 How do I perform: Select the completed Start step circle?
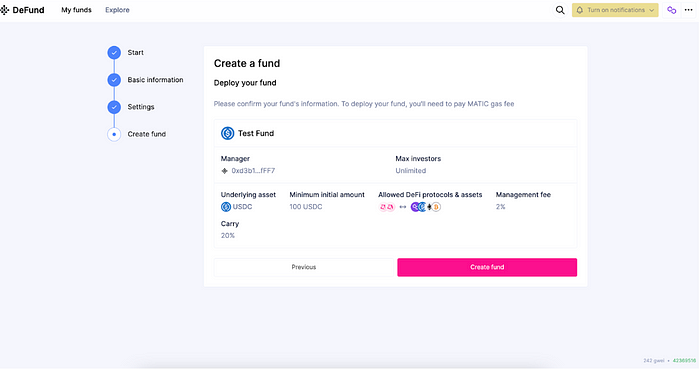114,53
